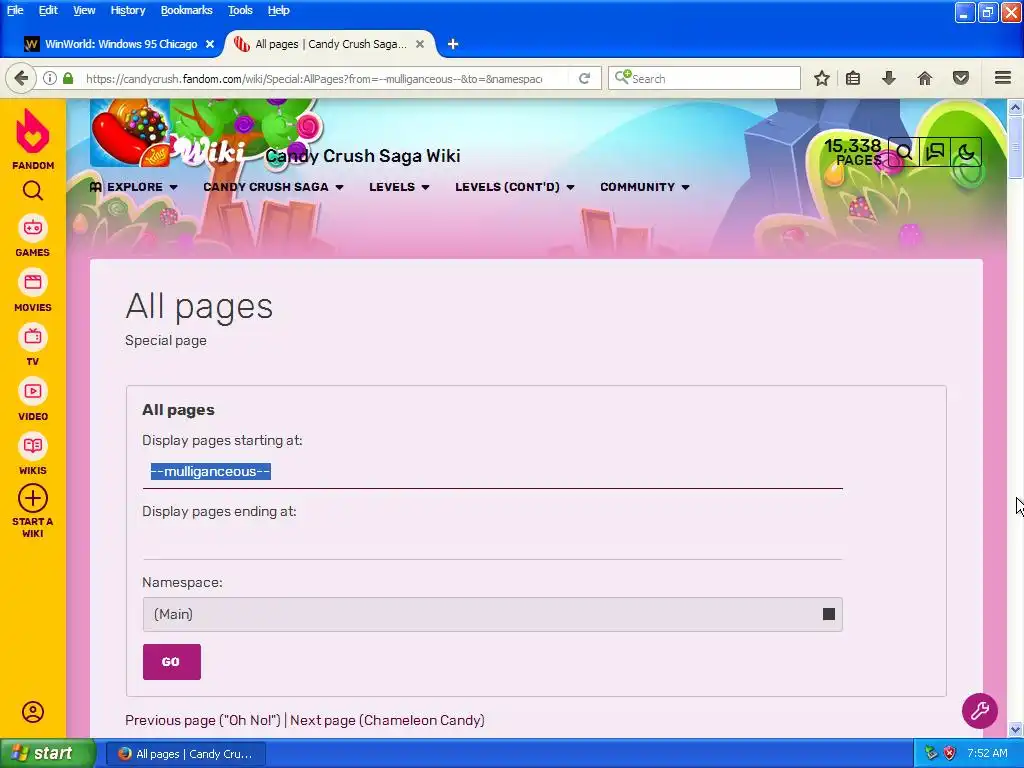Open the Help menu

coord(278,10)
